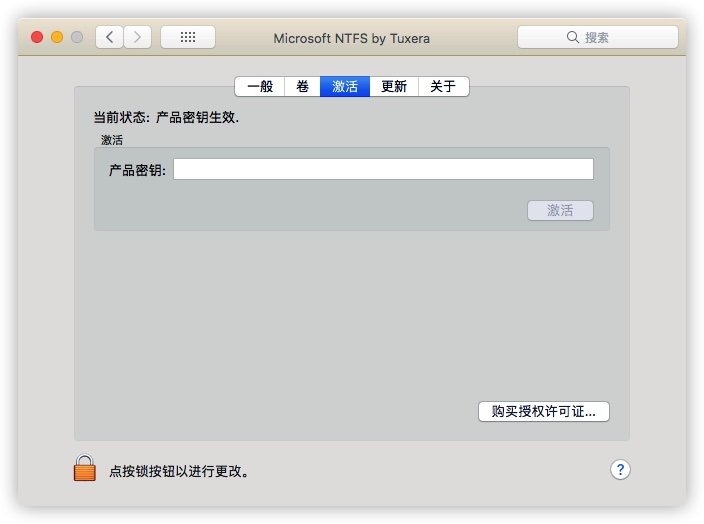Viewport: 704px width, 524px height.
Task: Open the 更新 tab
Action: (394, 86)
